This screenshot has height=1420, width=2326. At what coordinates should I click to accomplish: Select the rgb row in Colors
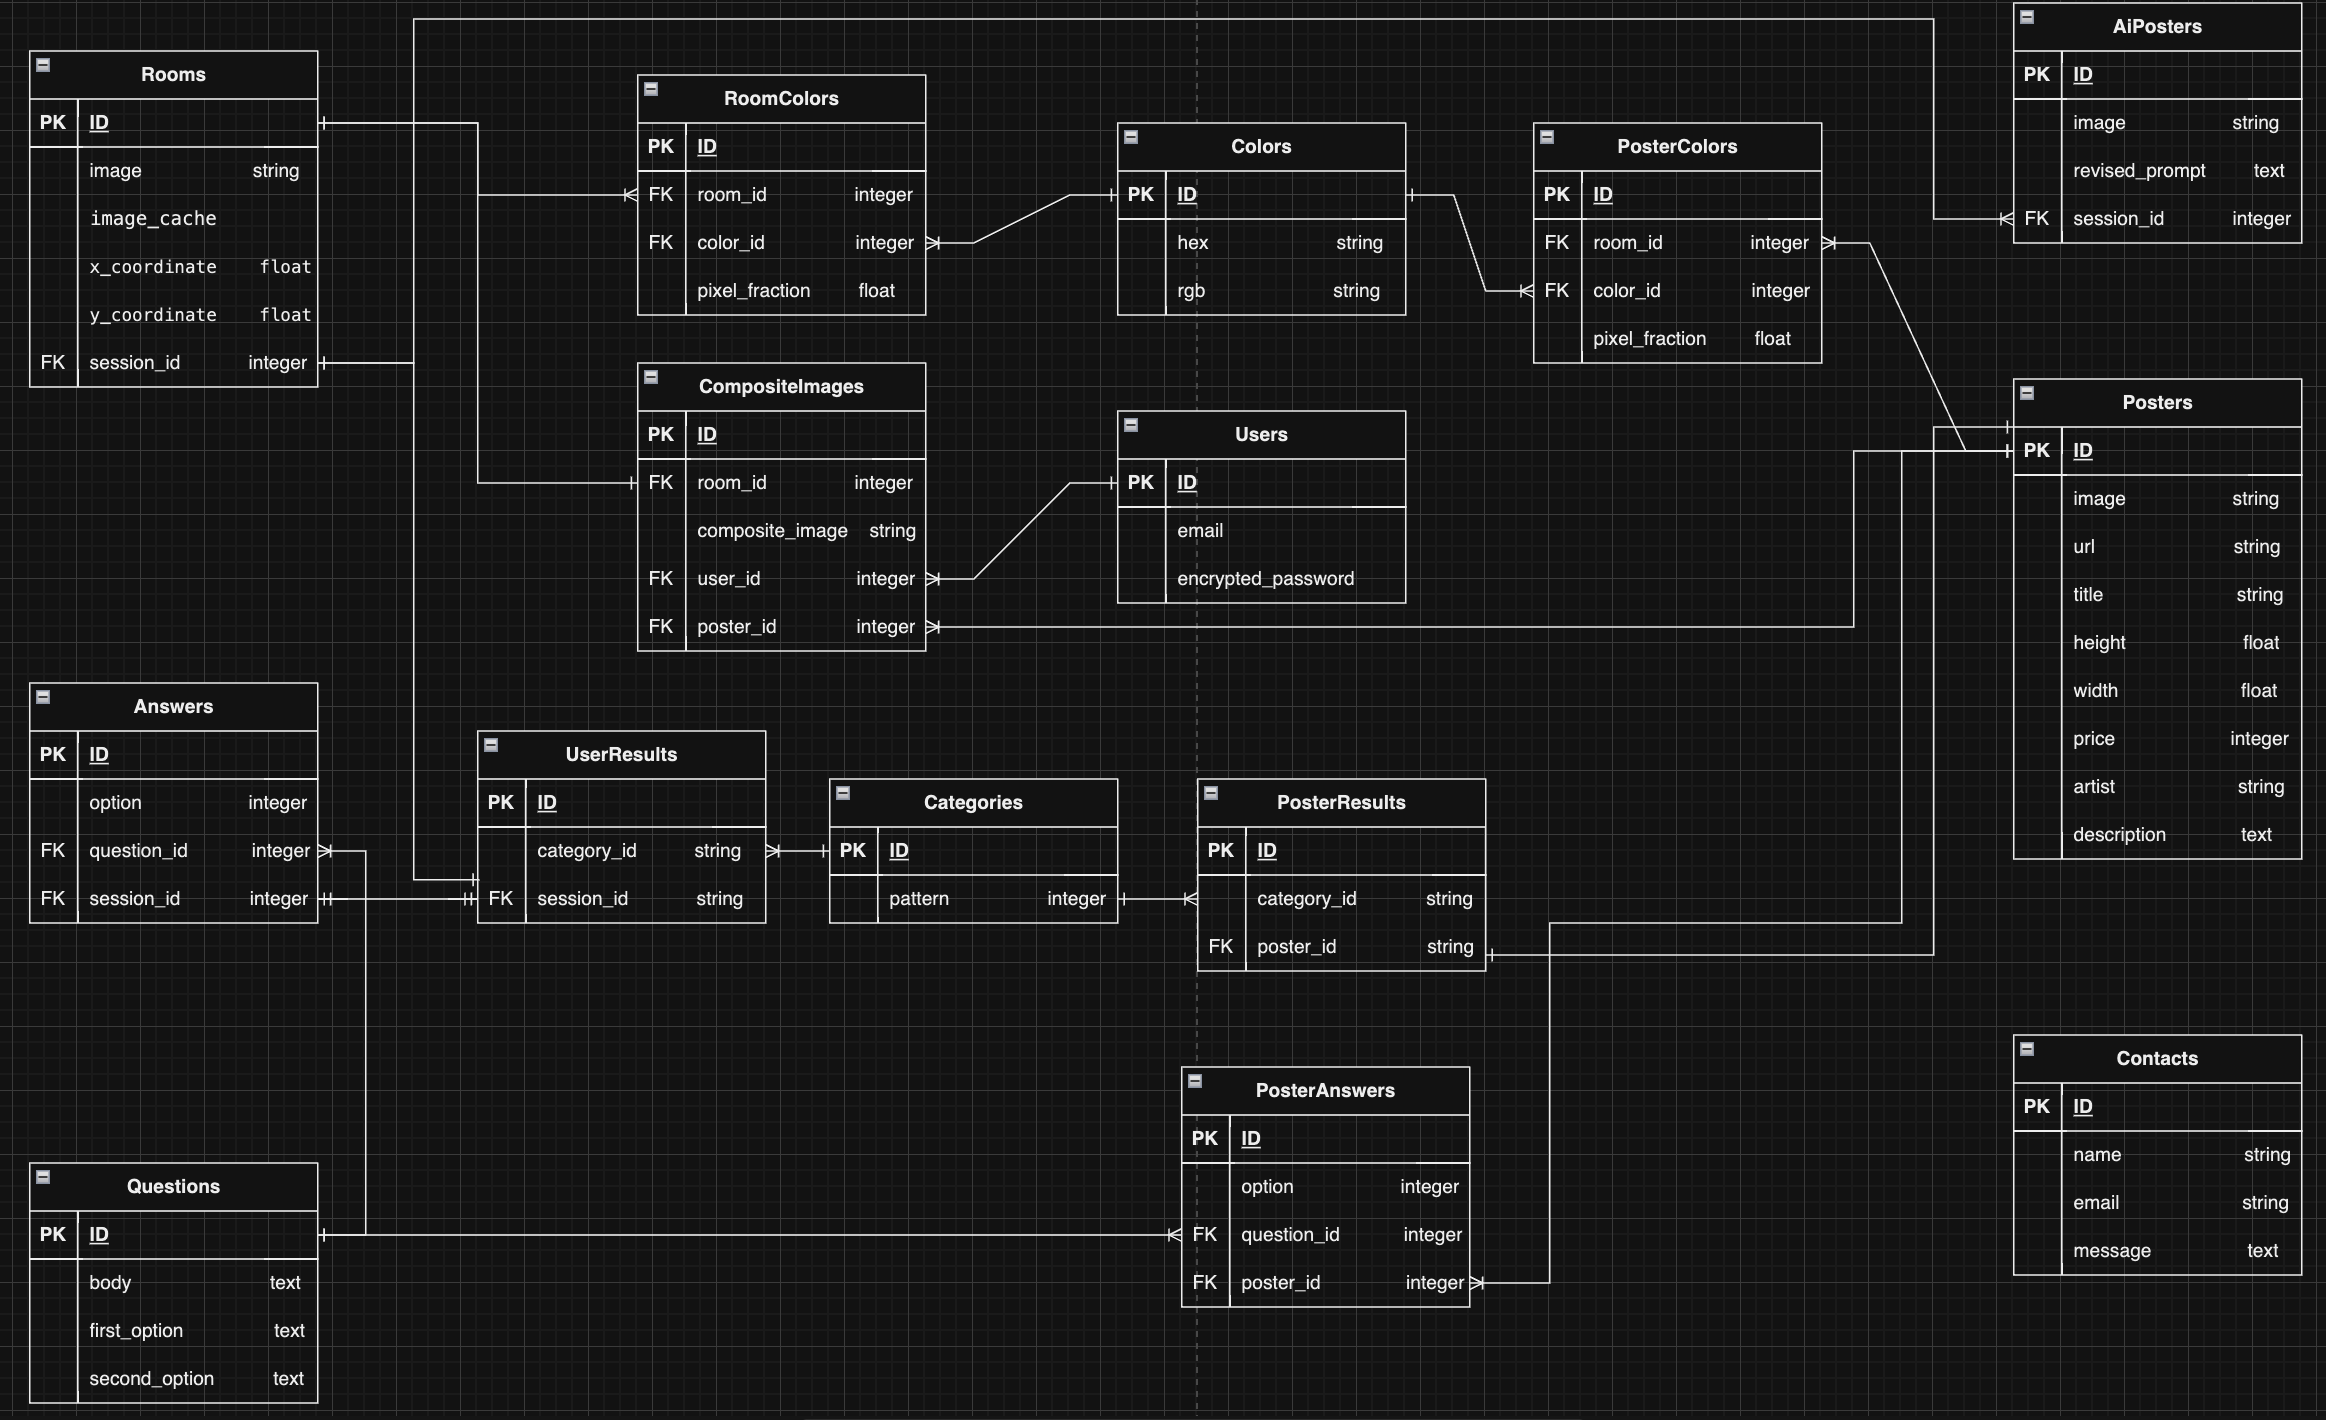click(1261, 291)
